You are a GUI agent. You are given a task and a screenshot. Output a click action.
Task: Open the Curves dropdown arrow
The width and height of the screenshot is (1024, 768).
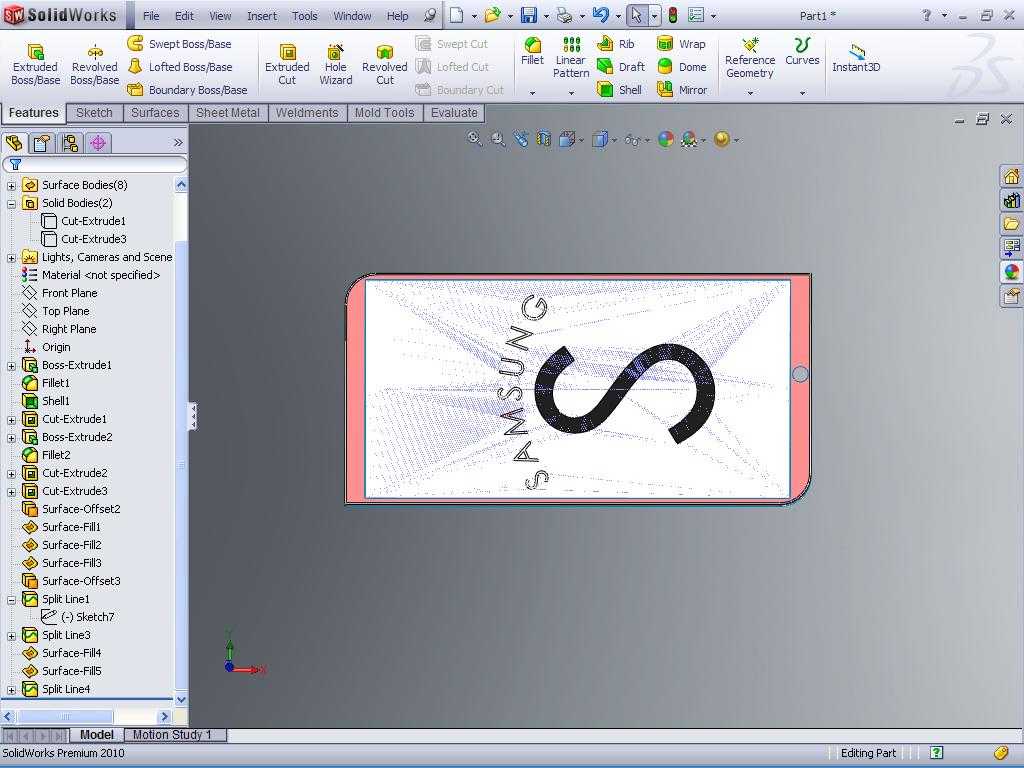point(802,93)
